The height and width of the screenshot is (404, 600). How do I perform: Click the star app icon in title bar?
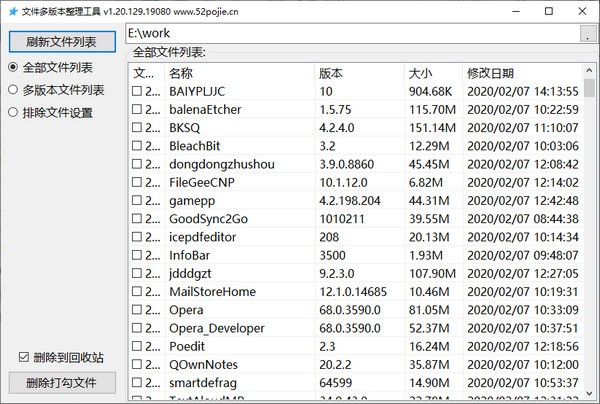(x=13, y=11)
